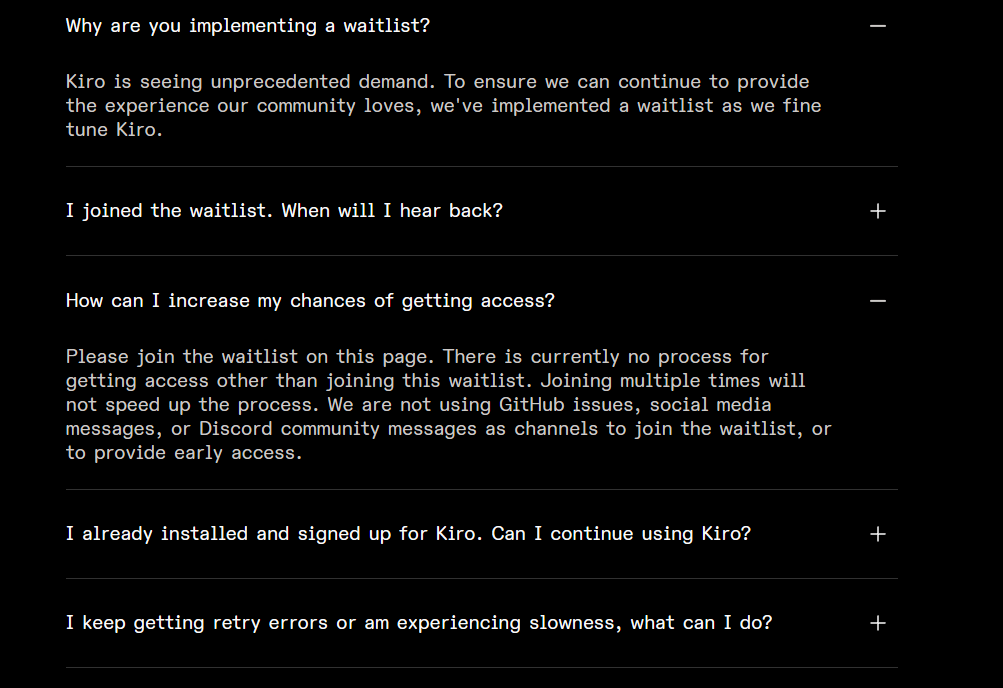Expand 'I already installed and signed up for Kiro' question
Viewport: 1003px width, 688px height.
point(408,534)
